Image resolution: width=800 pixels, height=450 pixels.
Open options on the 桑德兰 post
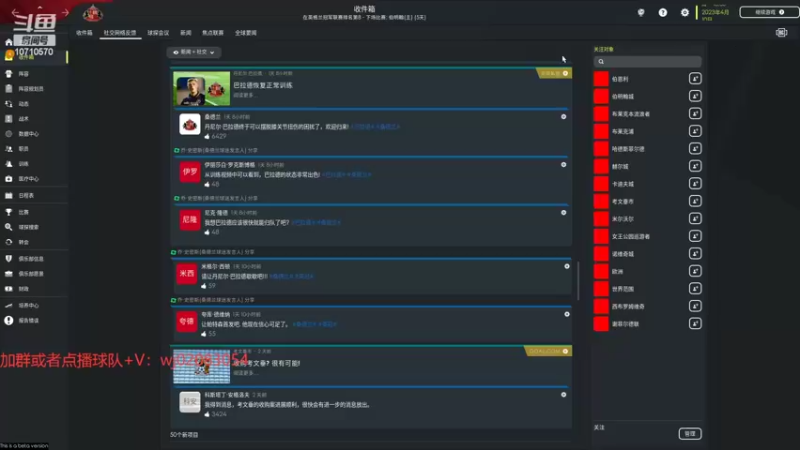pos(563,117)
